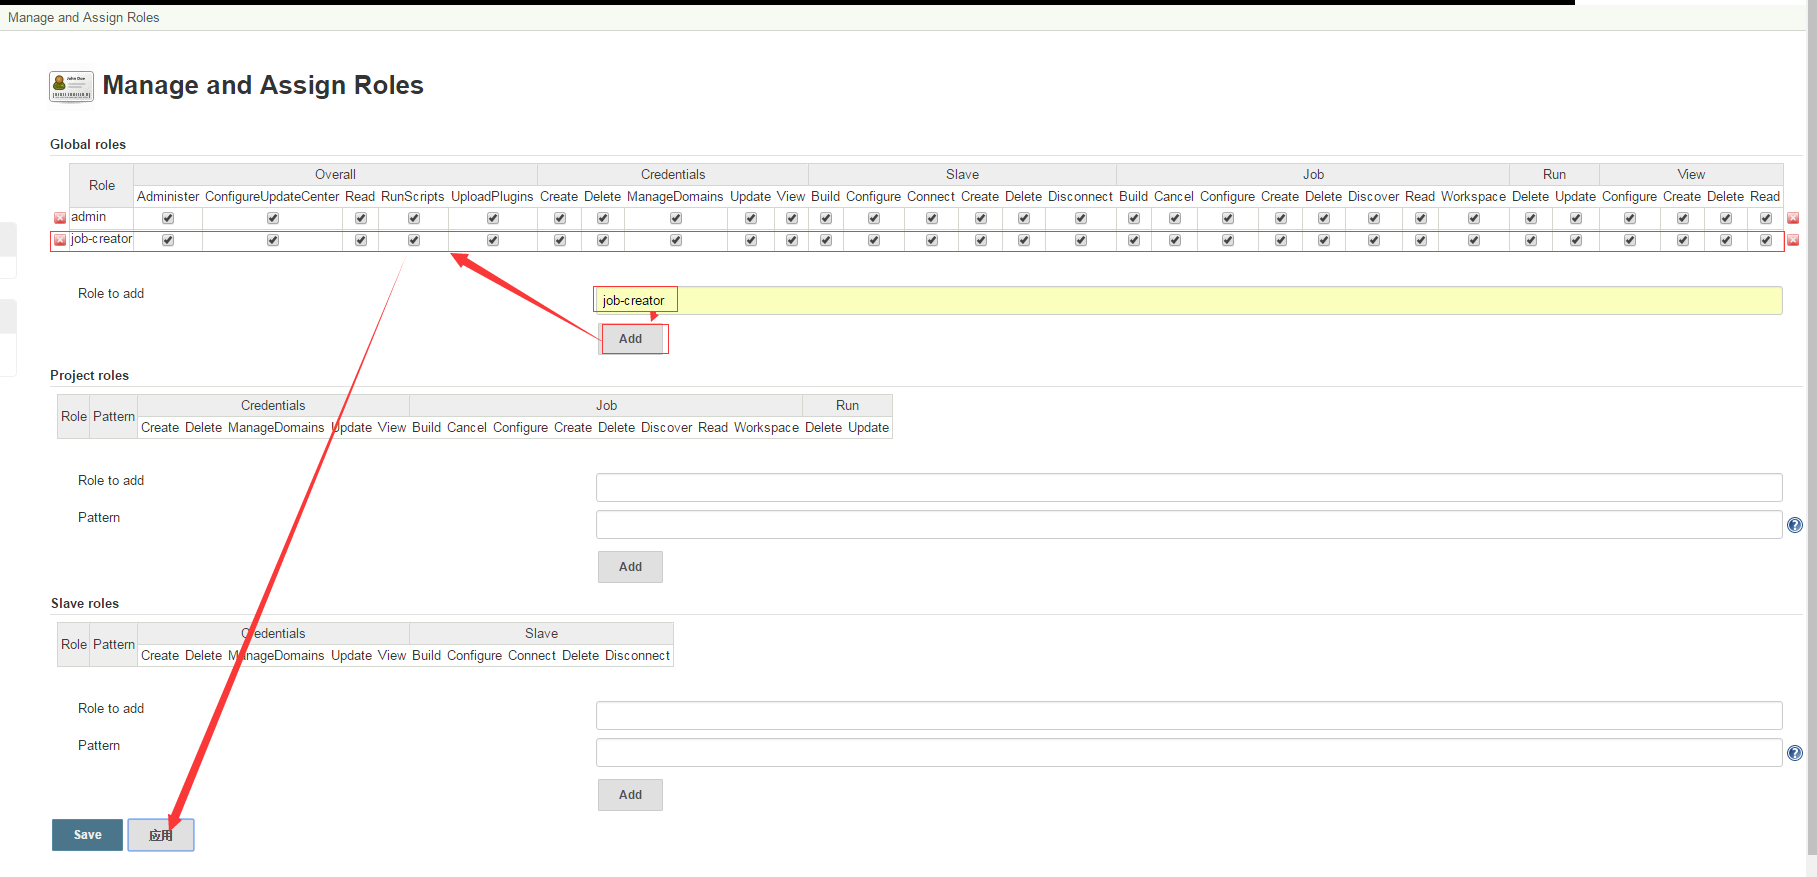
Task: Uncheck job-creator View Read permission
Action: click(x=1766, y=240)
